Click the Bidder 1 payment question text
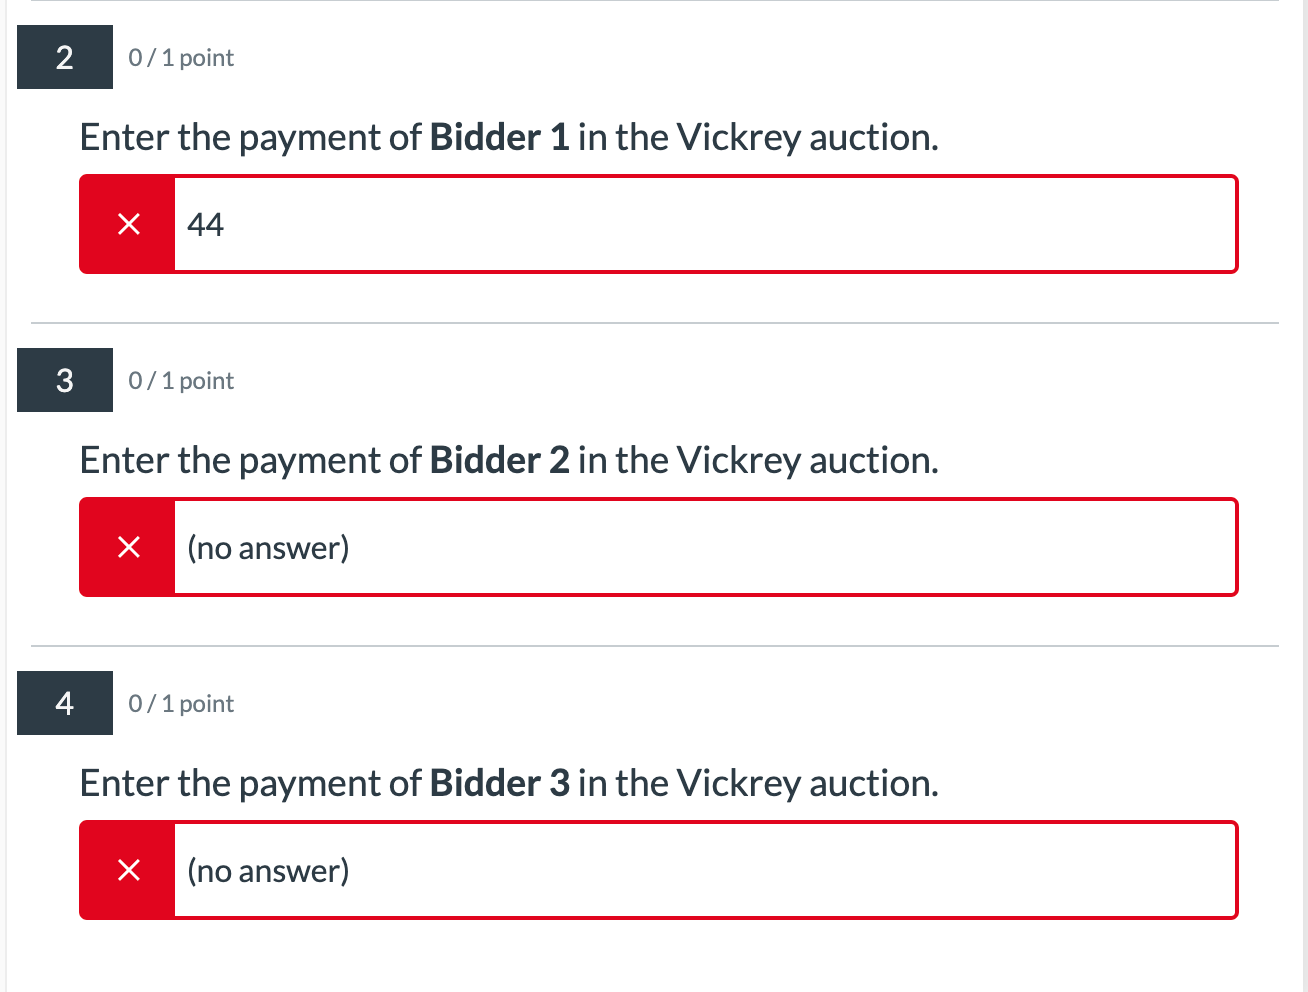Screen dimensions: 1308x992 (509, 137)
